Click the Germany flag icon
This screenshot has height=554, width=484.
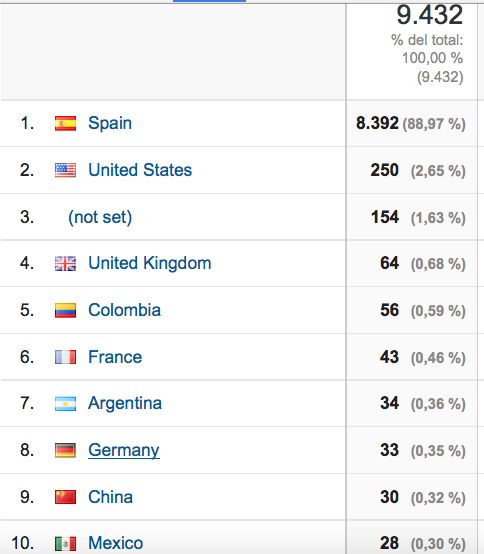(x=65, y=450)
